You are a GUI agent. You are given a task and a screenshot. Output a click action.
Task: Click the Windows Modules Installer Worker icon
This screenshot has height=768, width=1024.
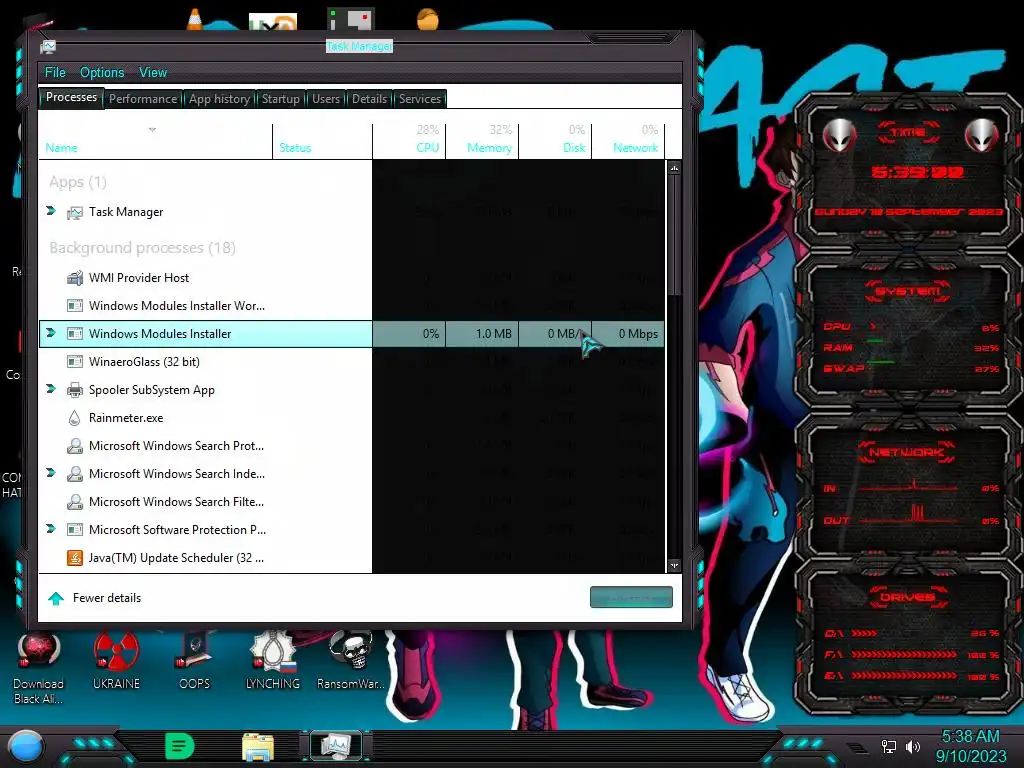coord(75,306)
